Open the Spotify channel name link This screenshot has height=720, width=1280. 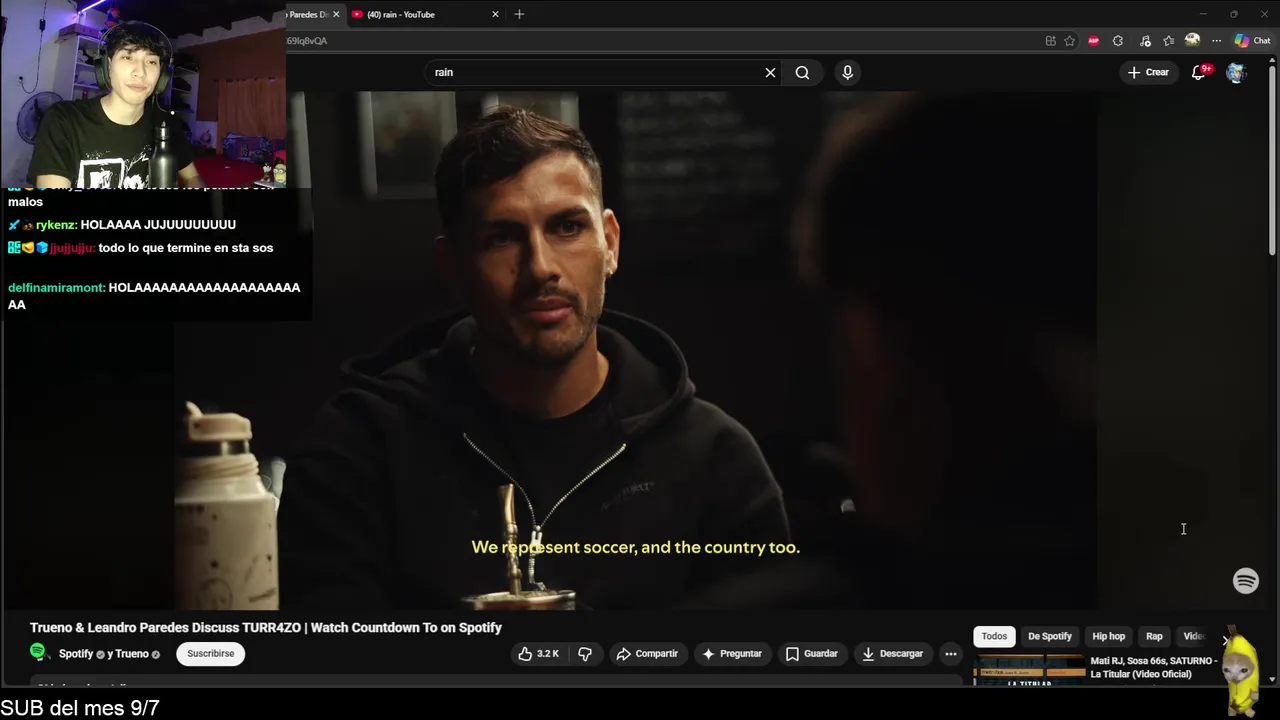[76, 654]
